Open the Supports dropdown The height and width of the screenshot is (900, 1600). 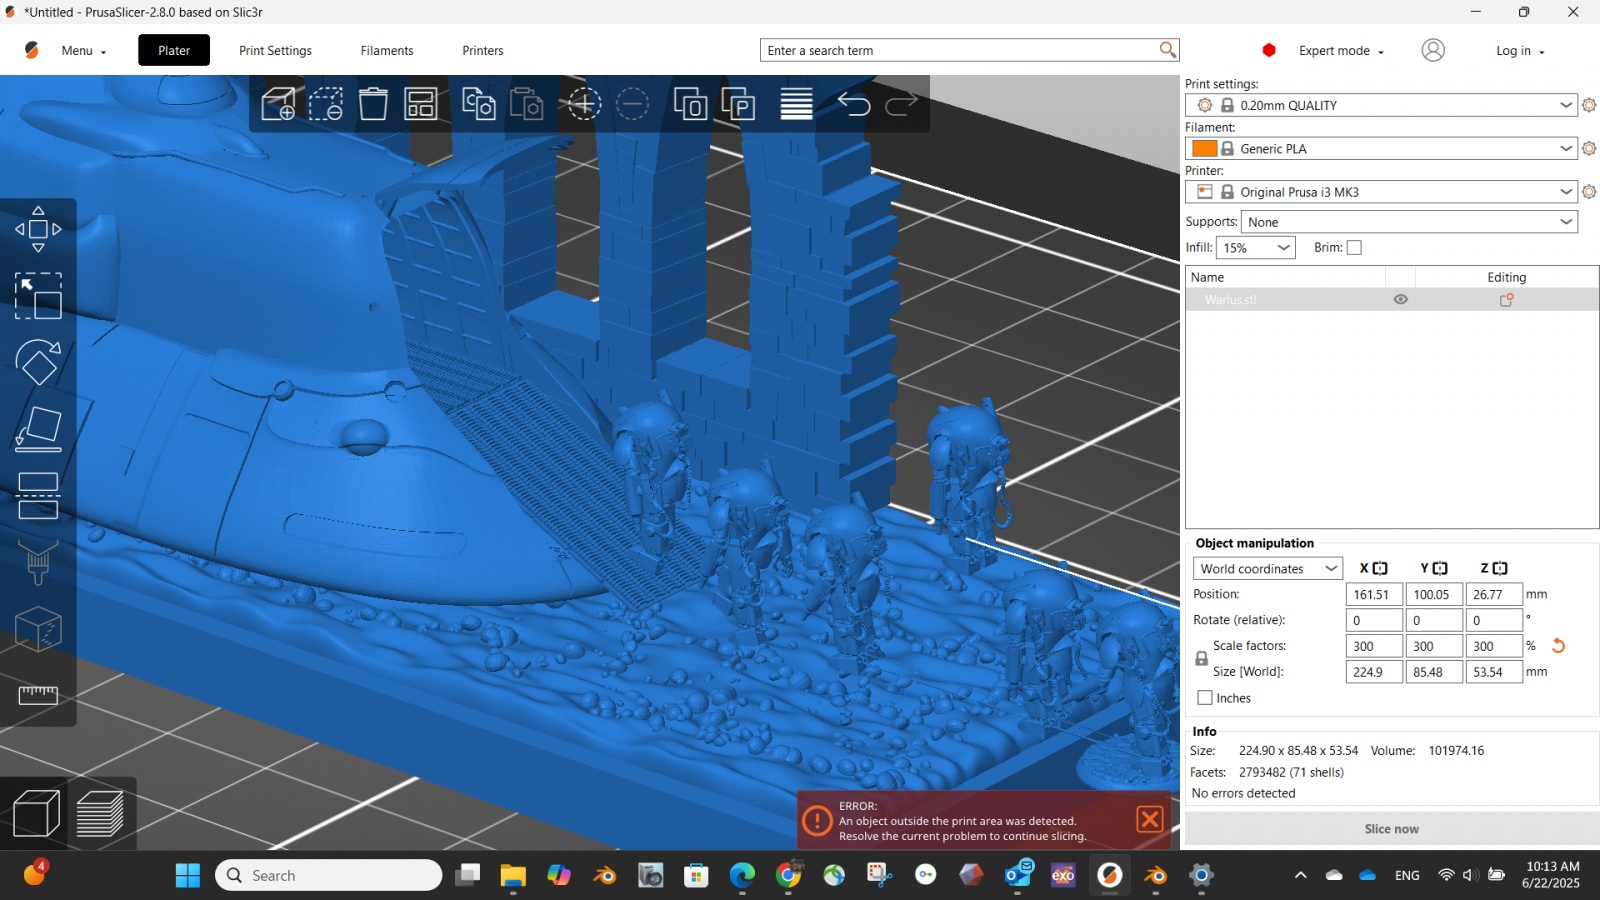coord(1408,222)
